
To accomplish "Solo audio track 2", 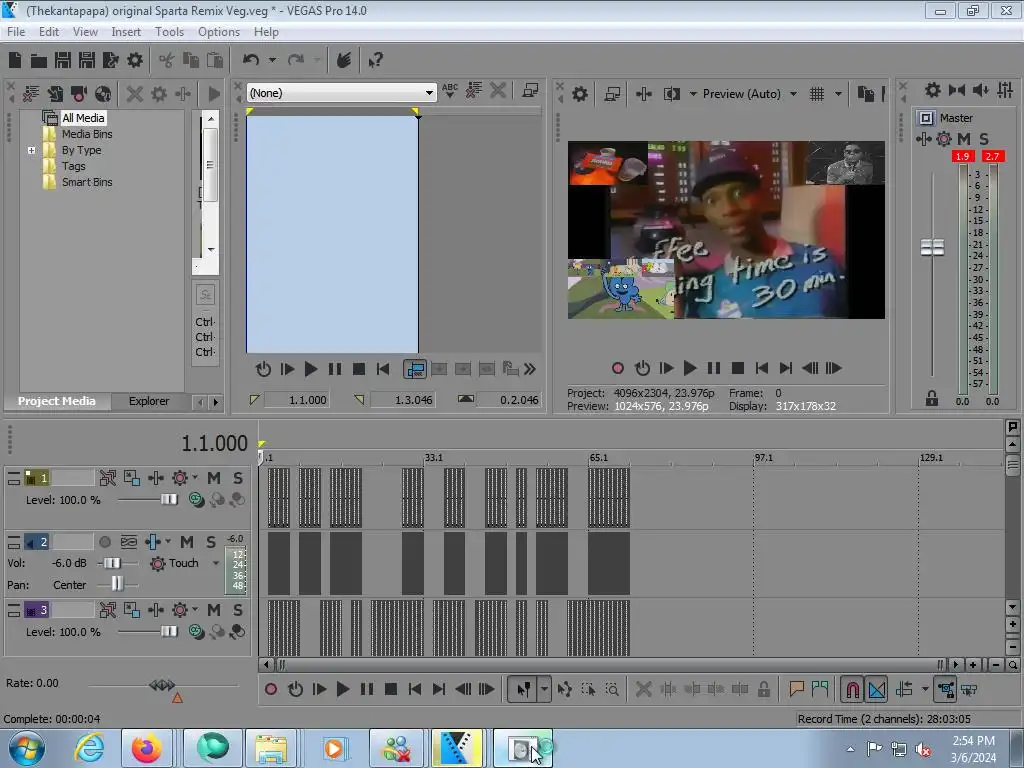I will click(211, 542).
